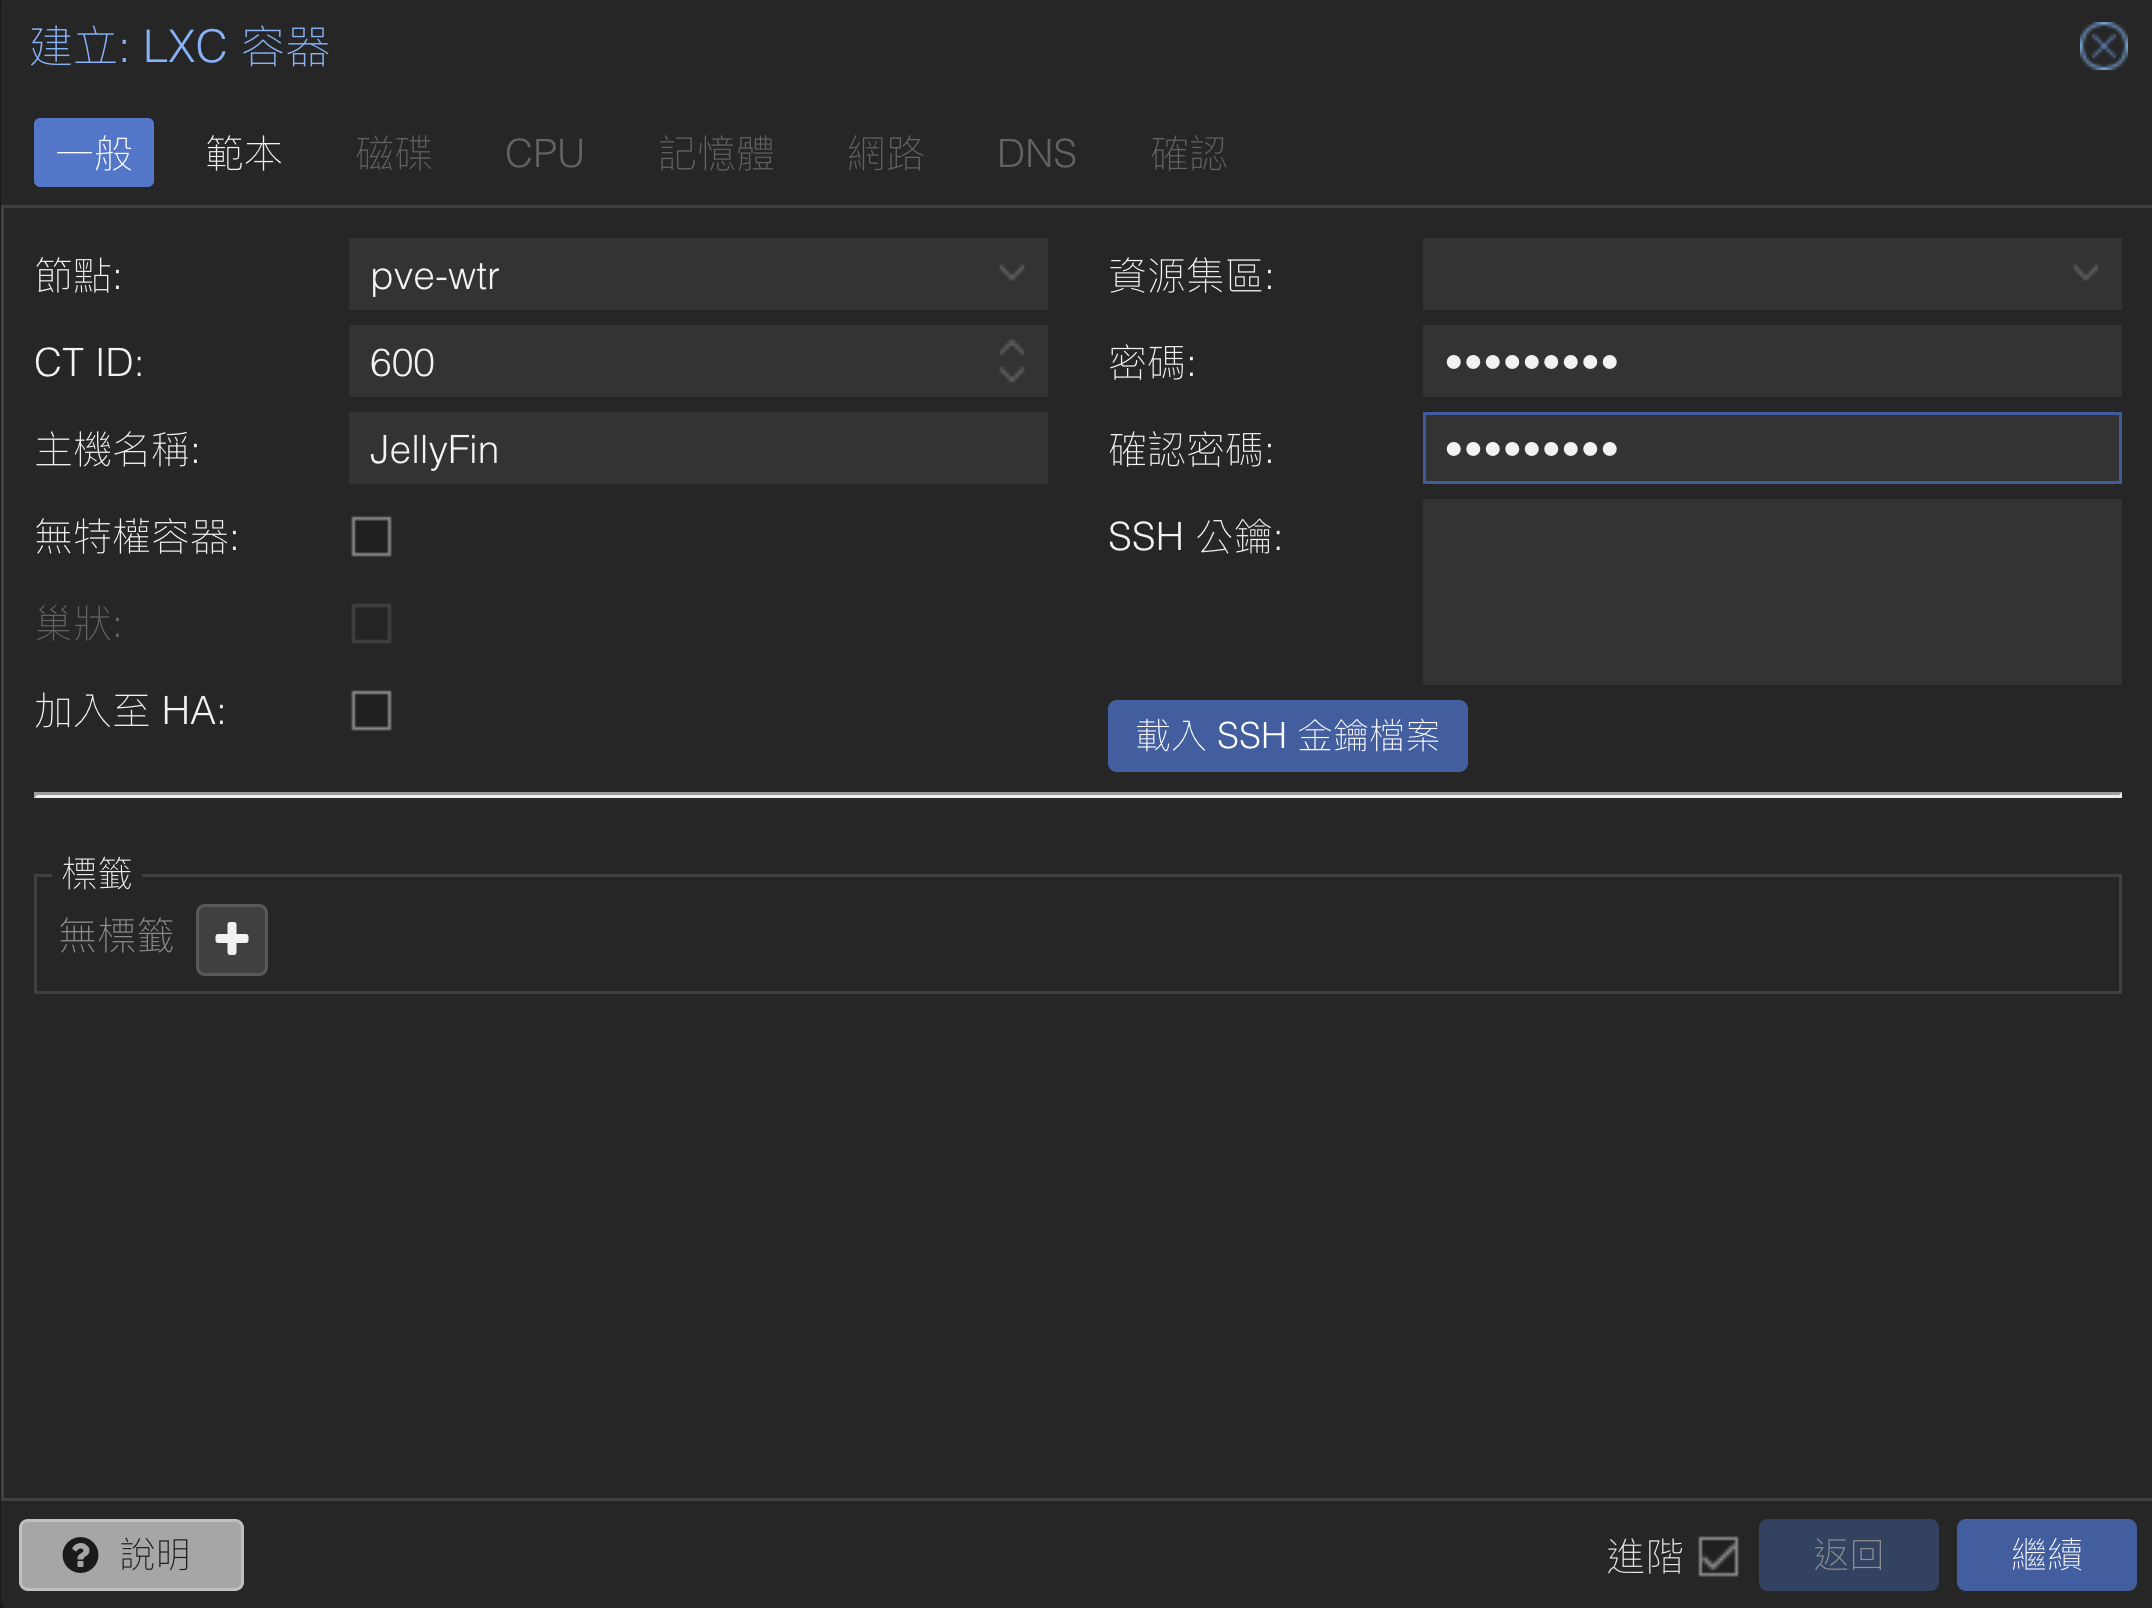
Task: Select the 一般 tab
Action: click(x=94, y=153)
